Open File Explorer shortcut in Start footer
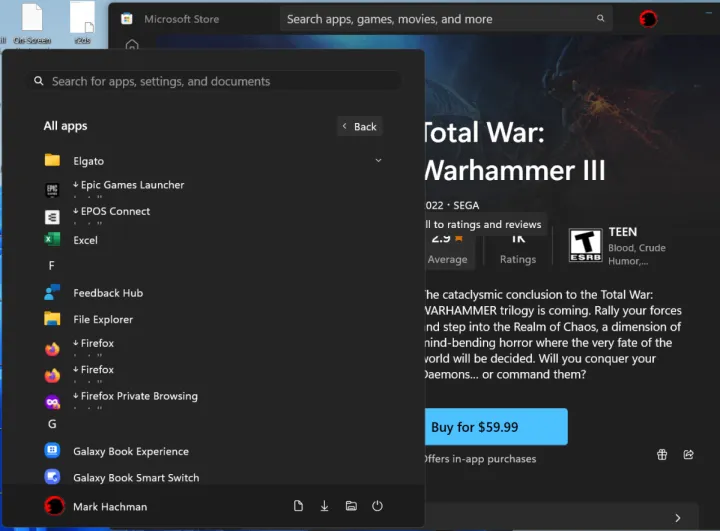The image size is (720, 531). click(x=351, y=506)
